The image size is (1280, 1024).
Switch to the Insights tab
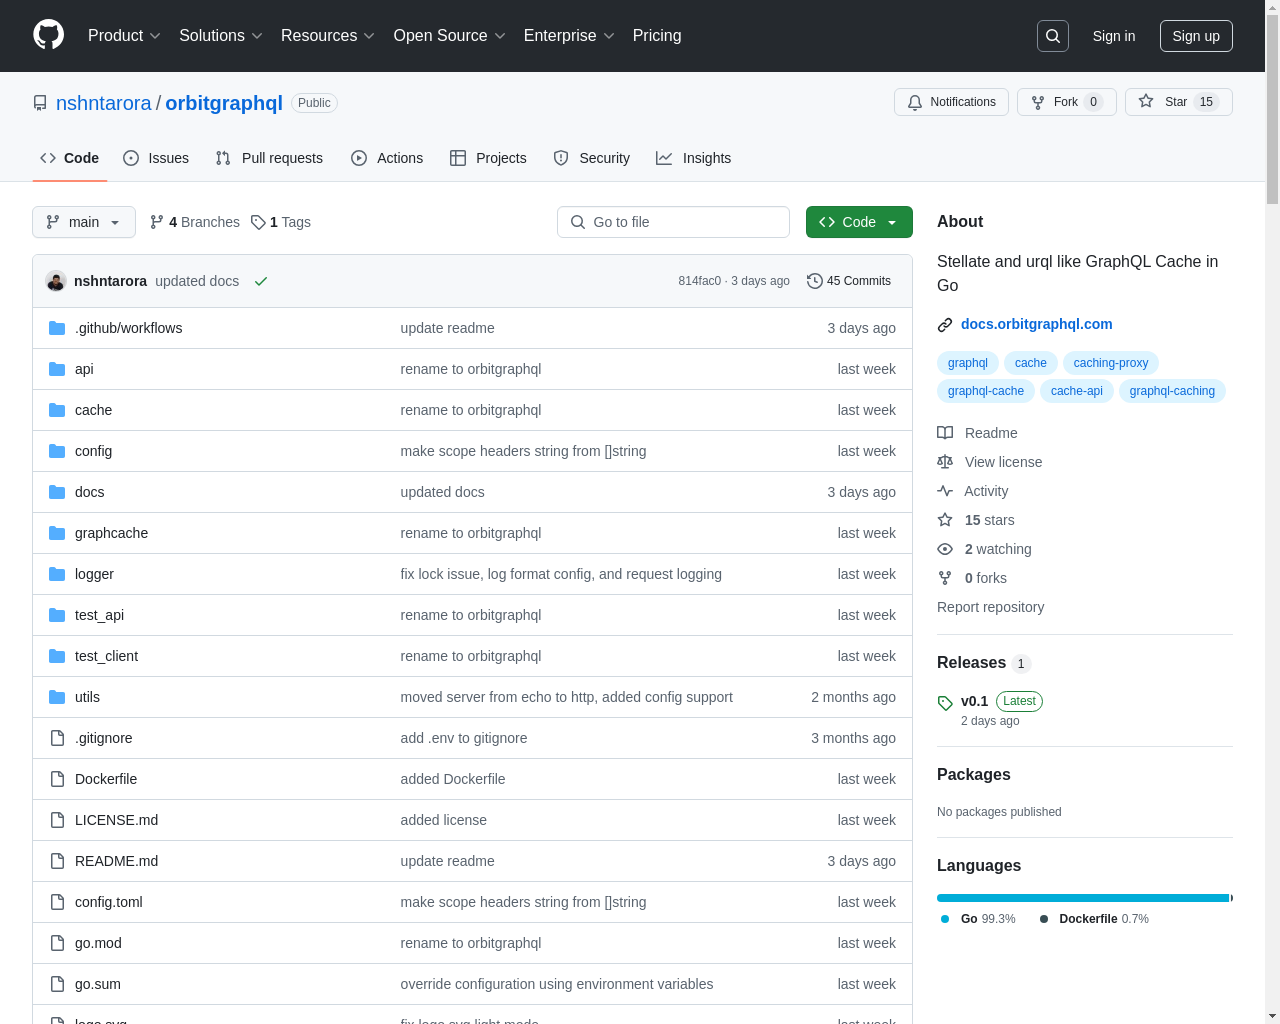click(x=694, y=158)
